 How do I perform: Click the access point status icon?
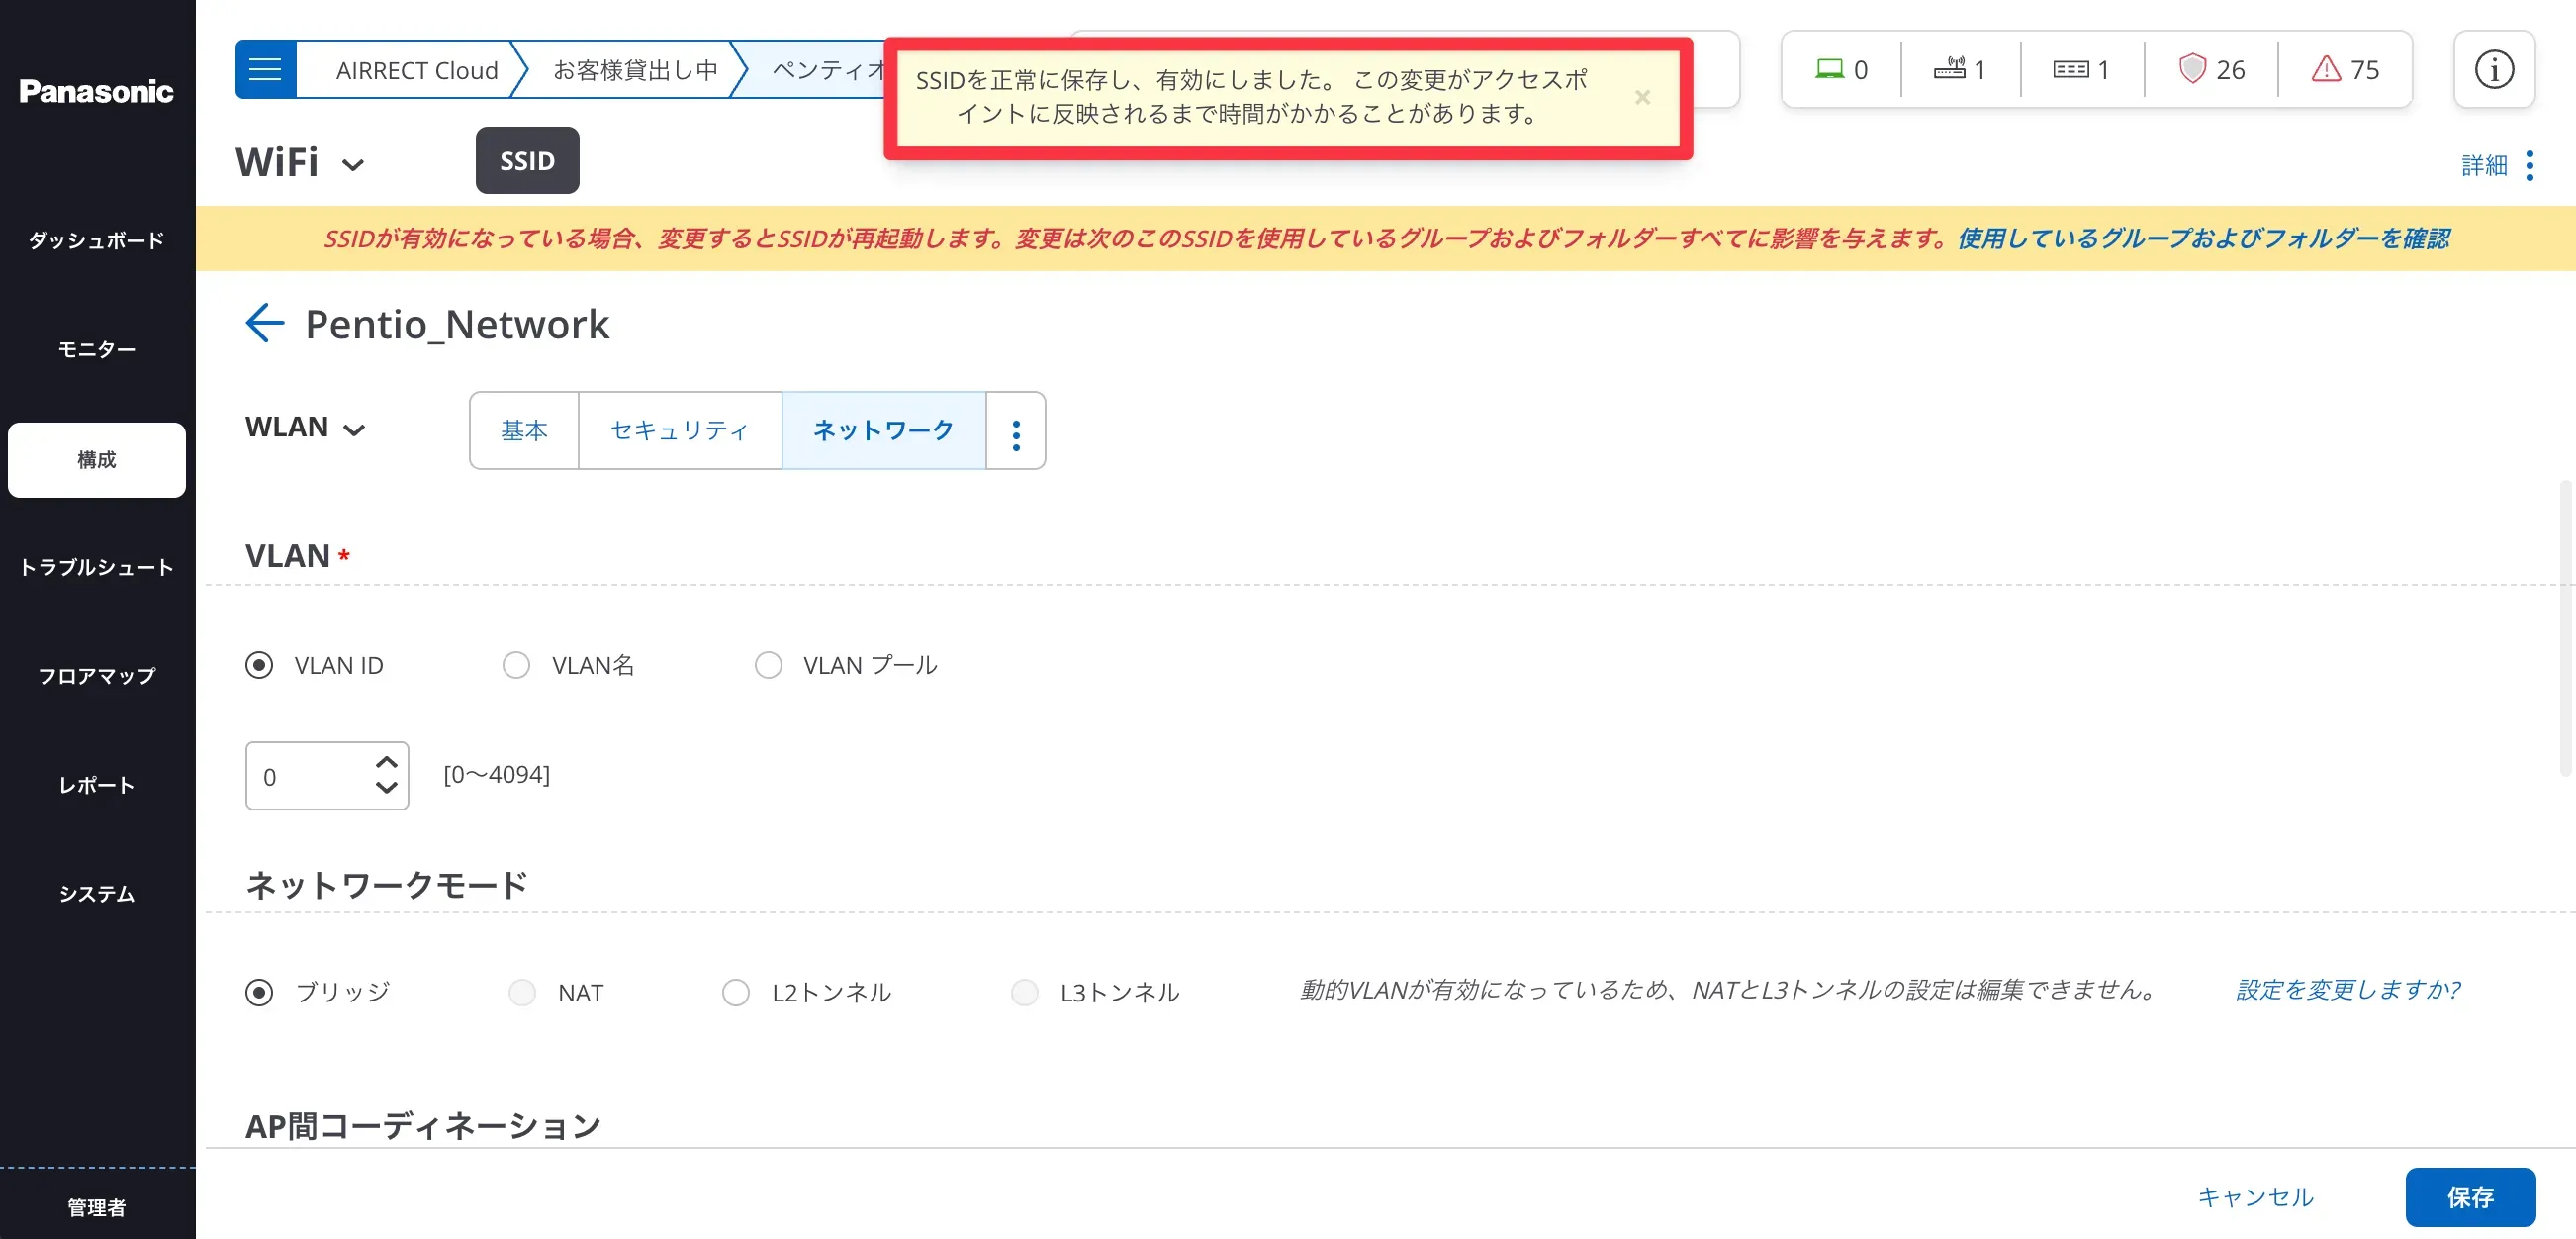coord(1949,69)
